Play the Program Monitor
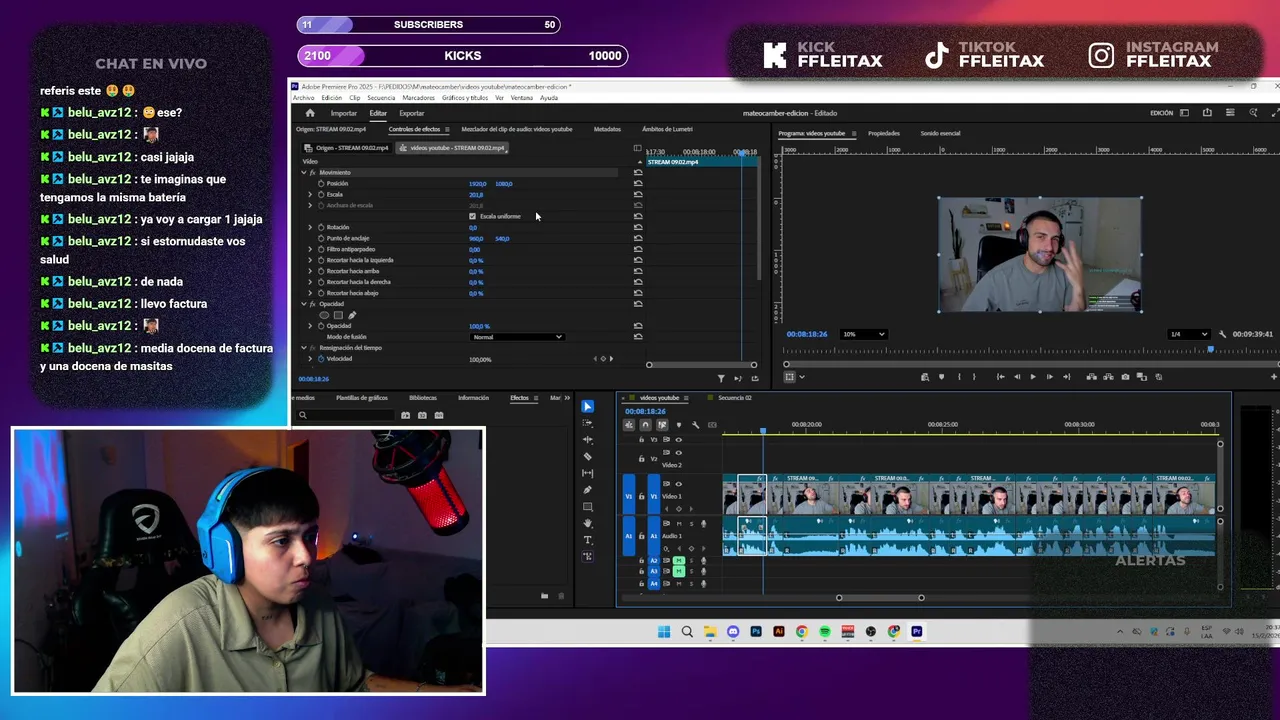Viewport: 1280px width, 720px height. click(x=1033, y=377)
